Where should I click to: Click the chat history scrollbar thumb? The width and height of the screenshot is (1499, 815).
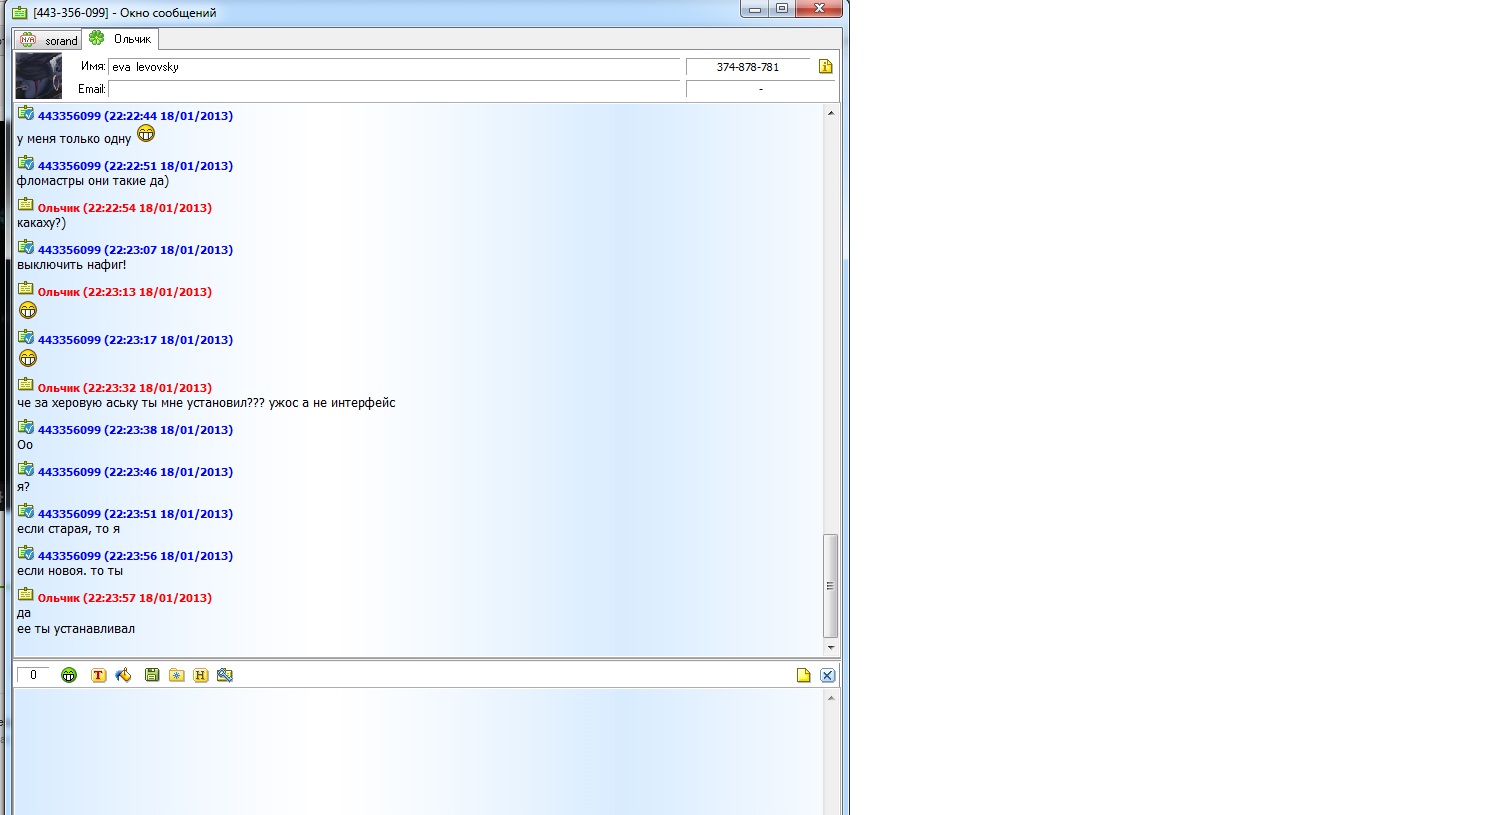click(x=830, y=586)
